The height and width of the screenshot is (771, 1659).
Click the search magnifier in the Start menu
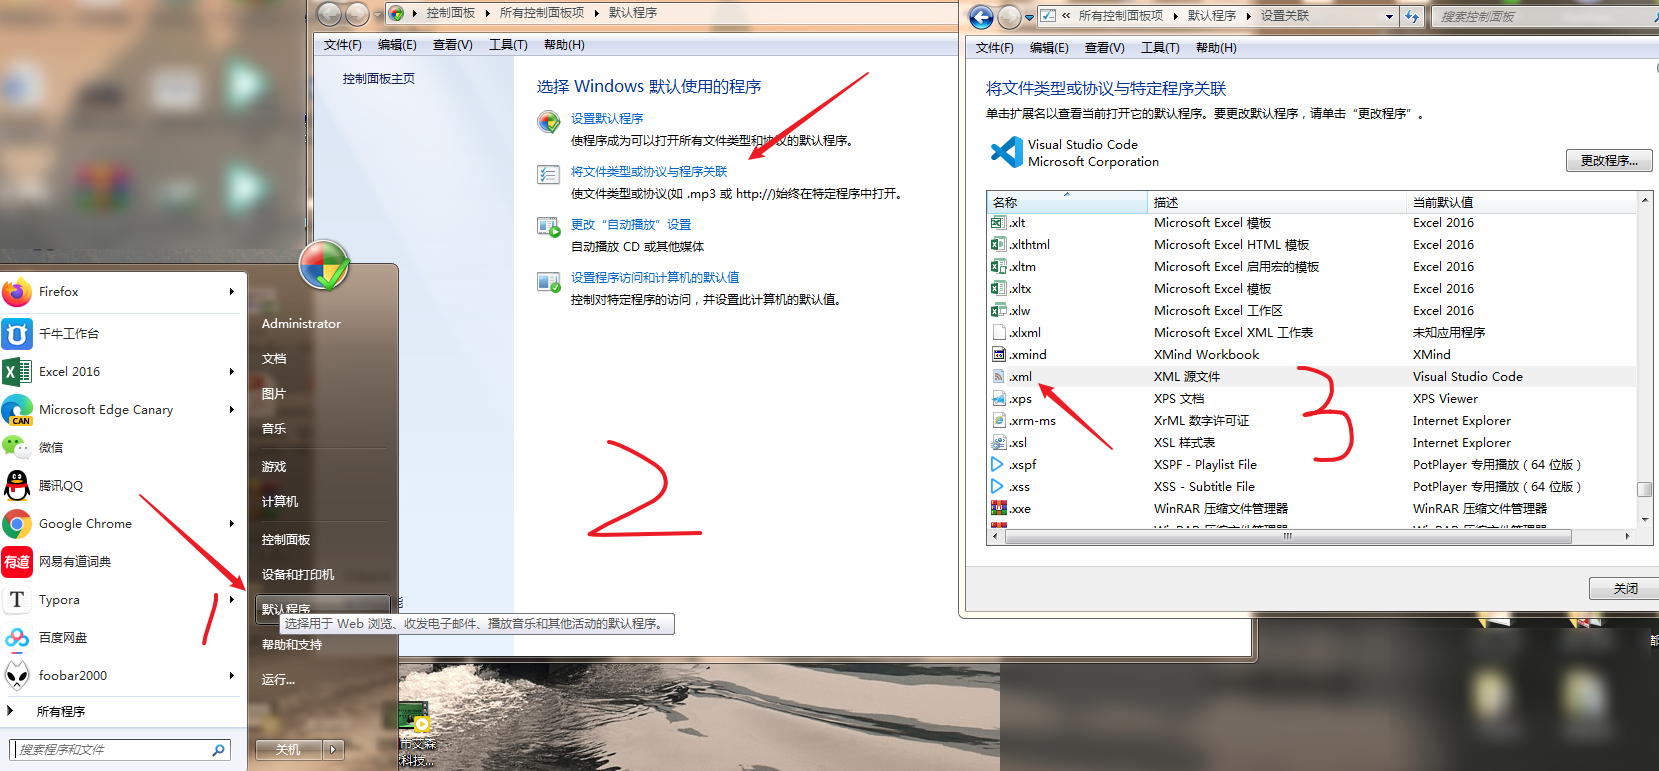218,750
